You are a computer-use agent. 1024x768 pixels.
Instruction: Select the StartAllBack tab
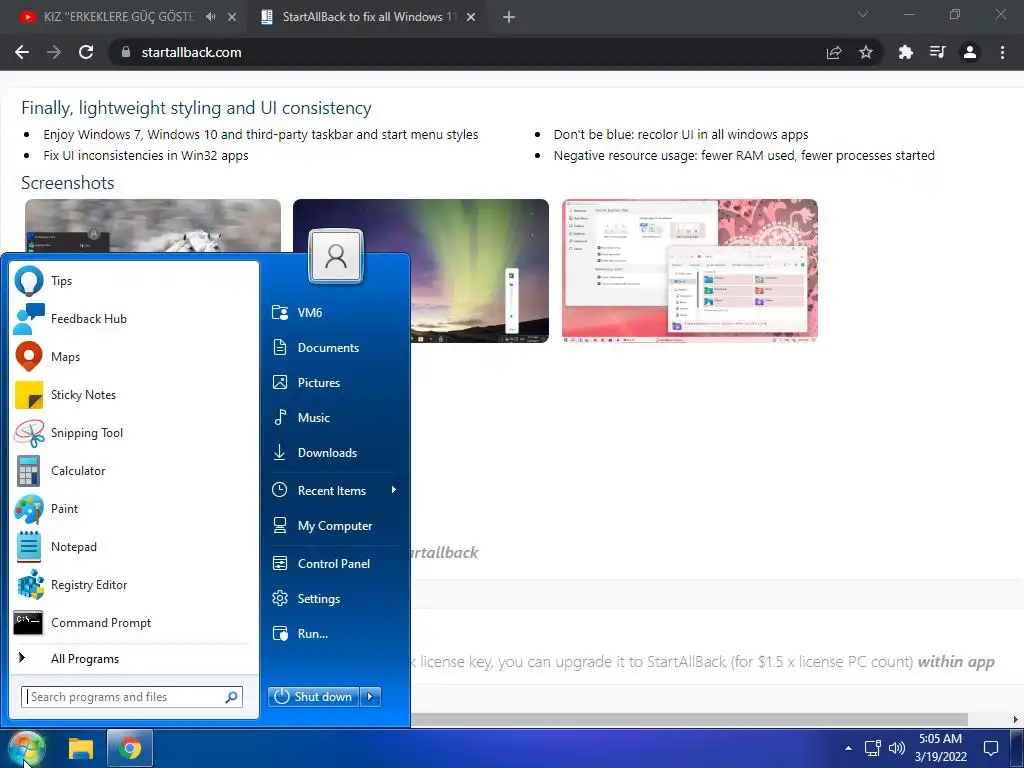coord(366,17)
